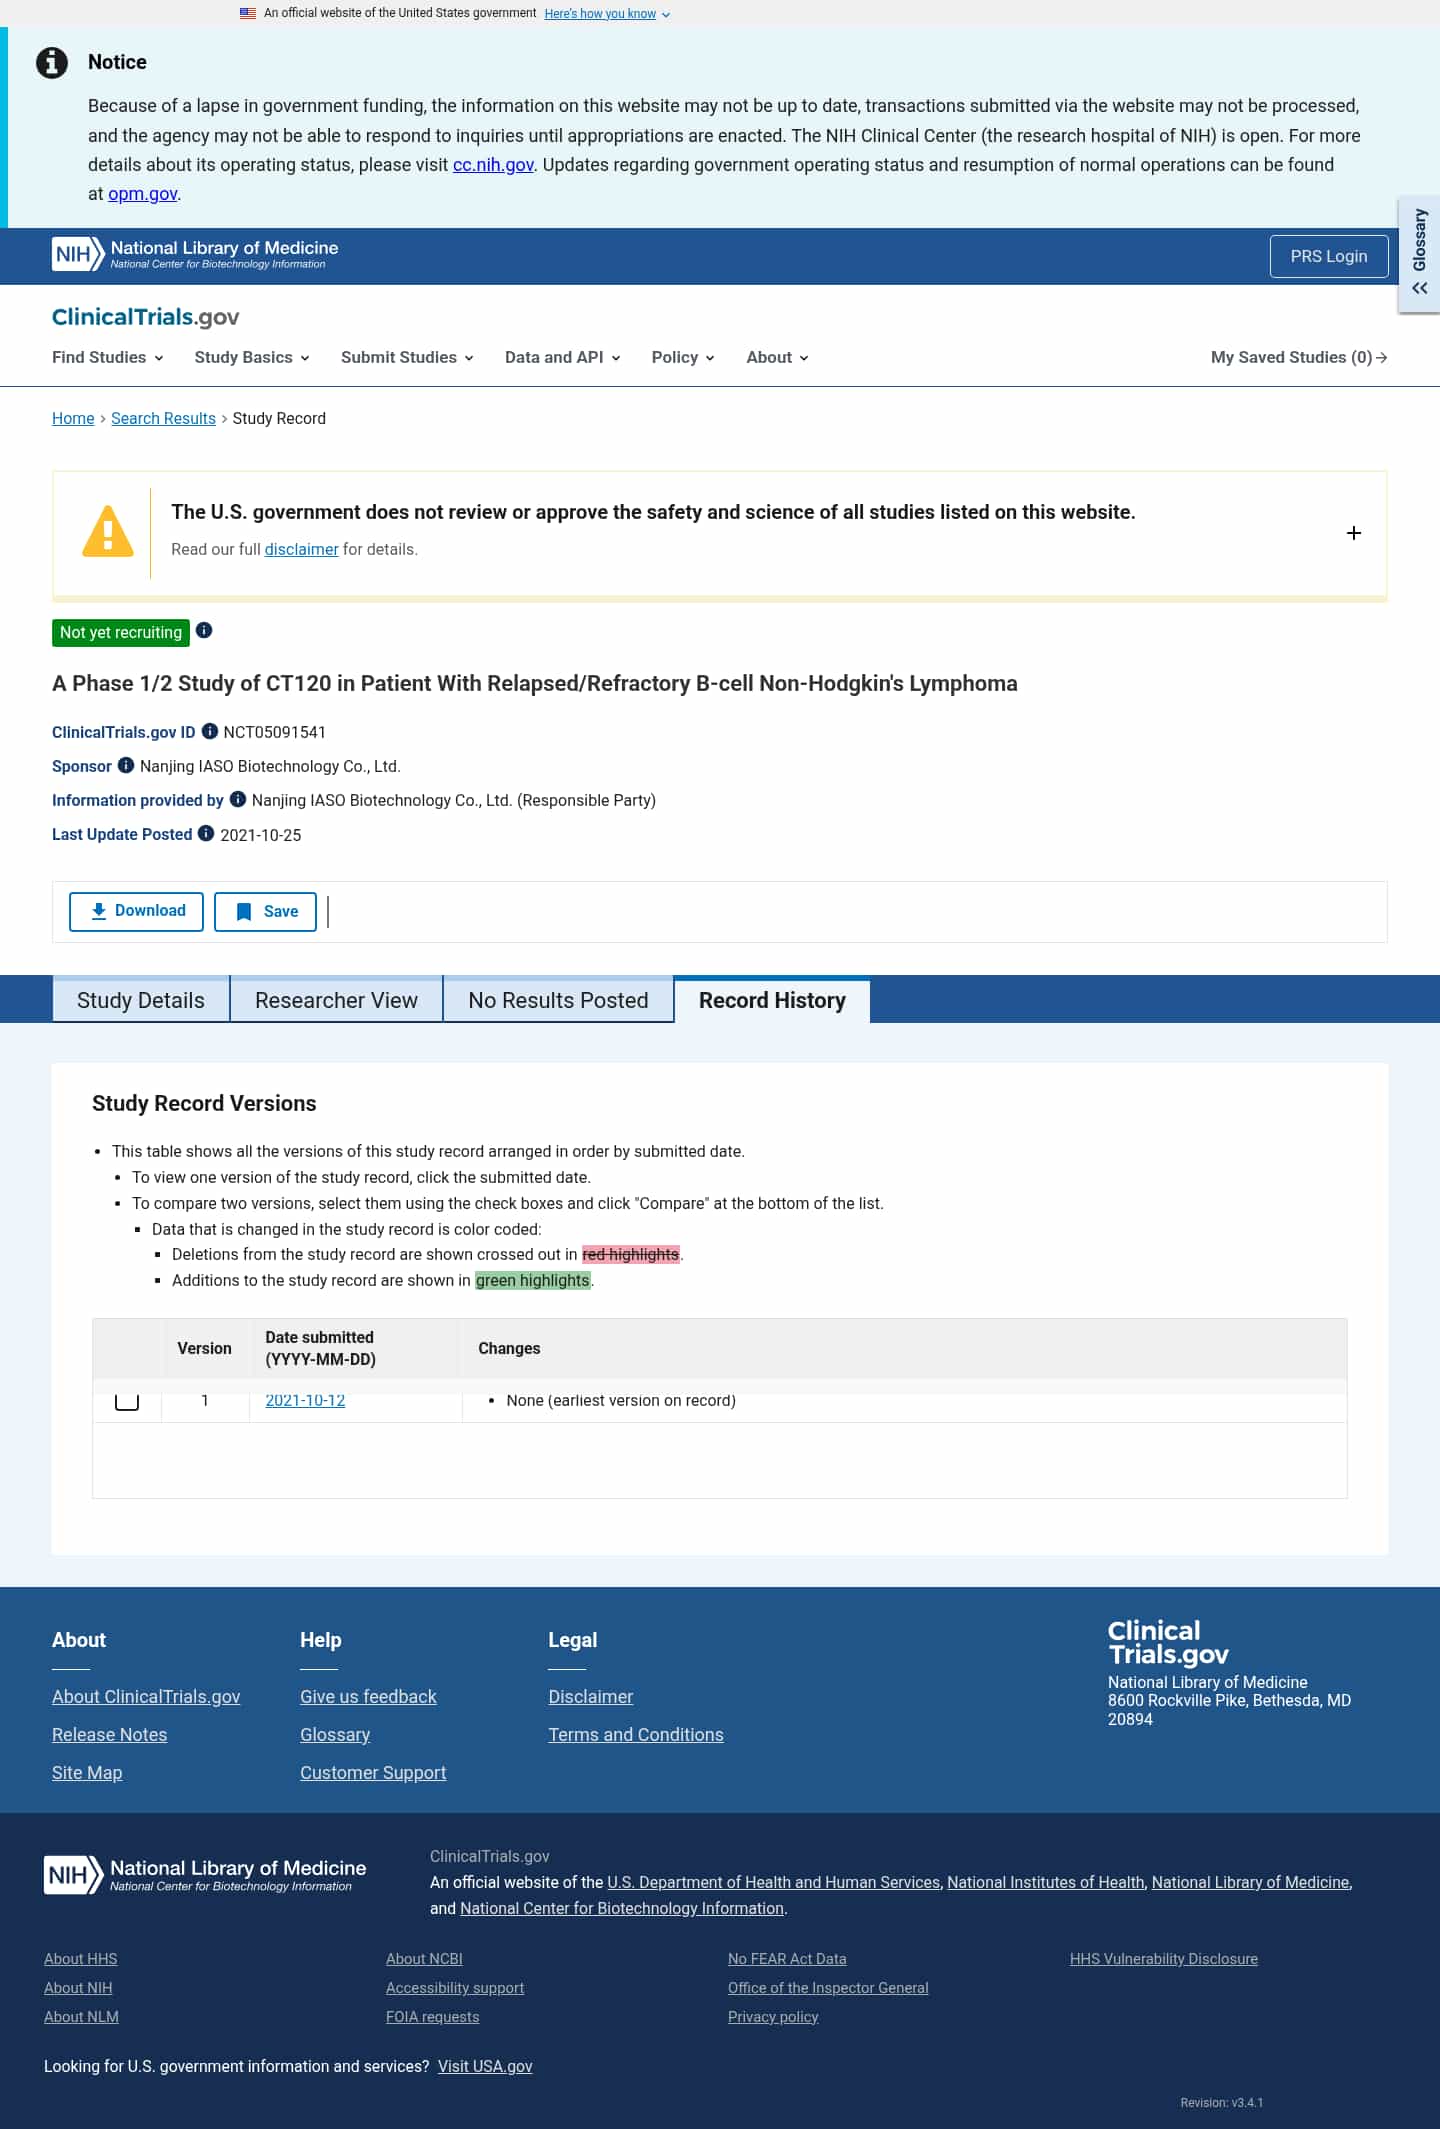The width and height of the screenshot is (1440, 2129).
Task: Open the Study Basics menu
Action: 252,357
